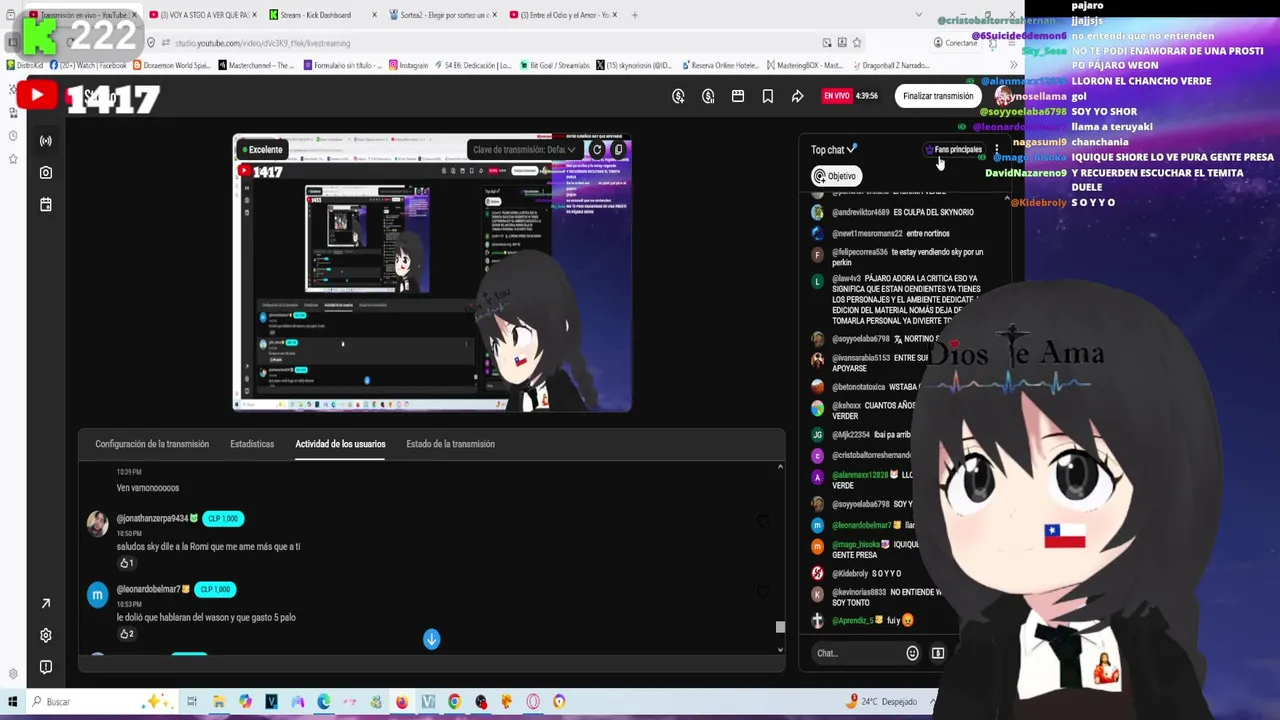Open the Stream (broadcast) icon in left sidebar
This screenshot has height=720, width=1280.
pyautogui.click(x=45, y=141)
